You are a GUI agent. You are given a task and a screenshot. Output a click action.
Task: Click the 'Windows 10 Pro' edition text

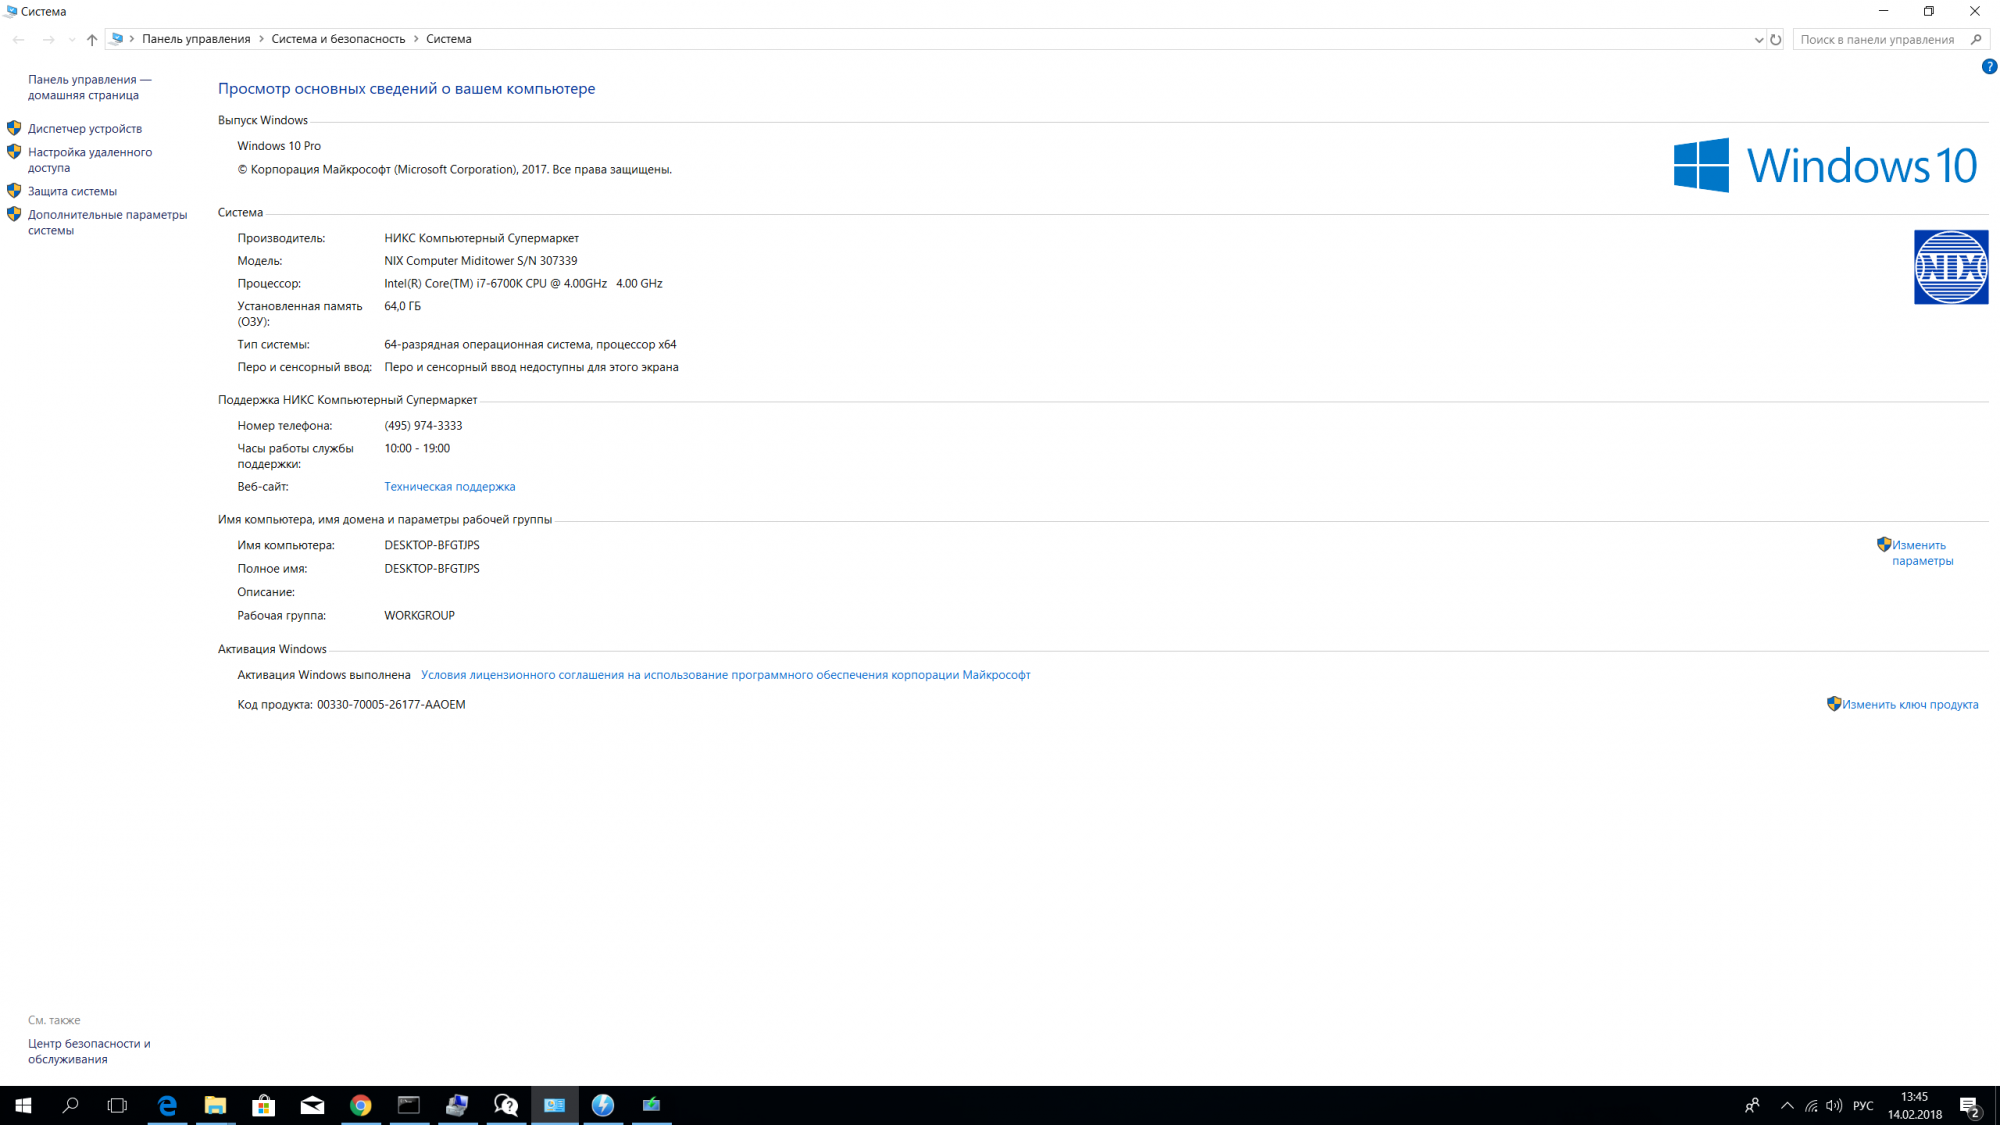(279, 146)
